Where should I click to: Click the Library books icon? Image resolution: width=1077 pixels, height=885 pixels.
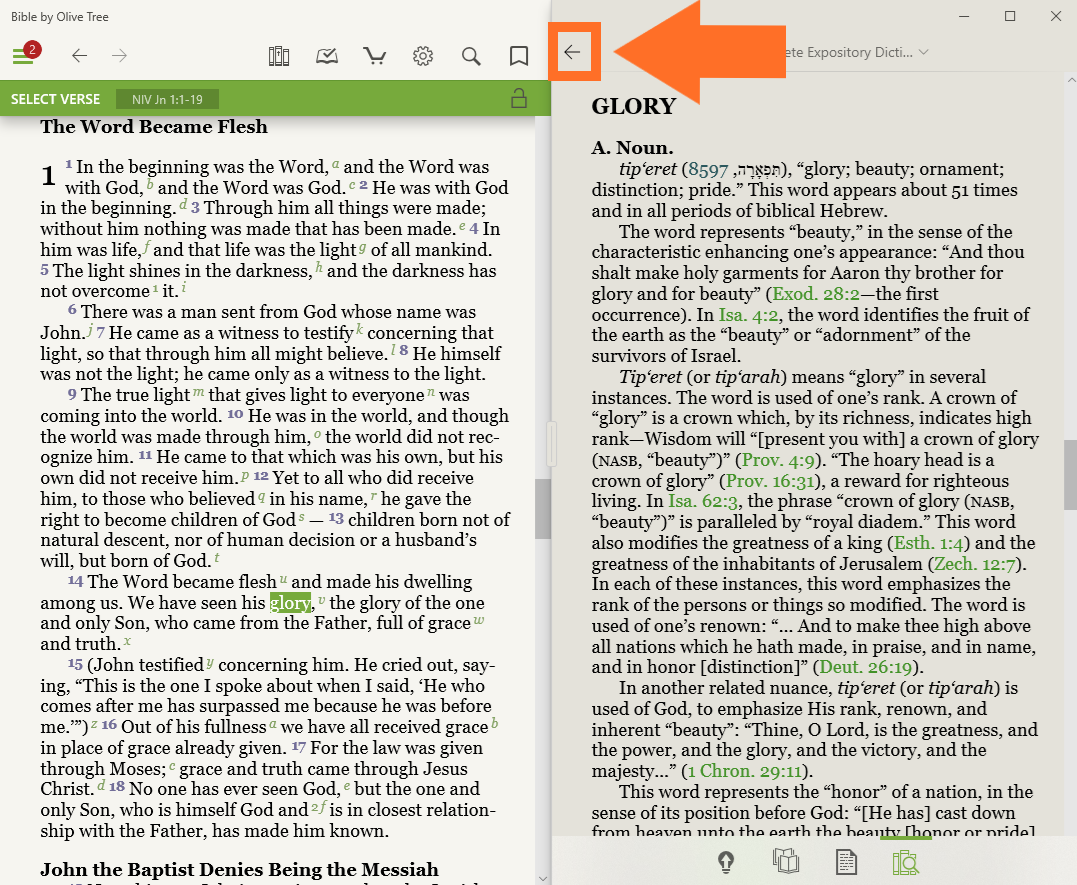point(279,56)
